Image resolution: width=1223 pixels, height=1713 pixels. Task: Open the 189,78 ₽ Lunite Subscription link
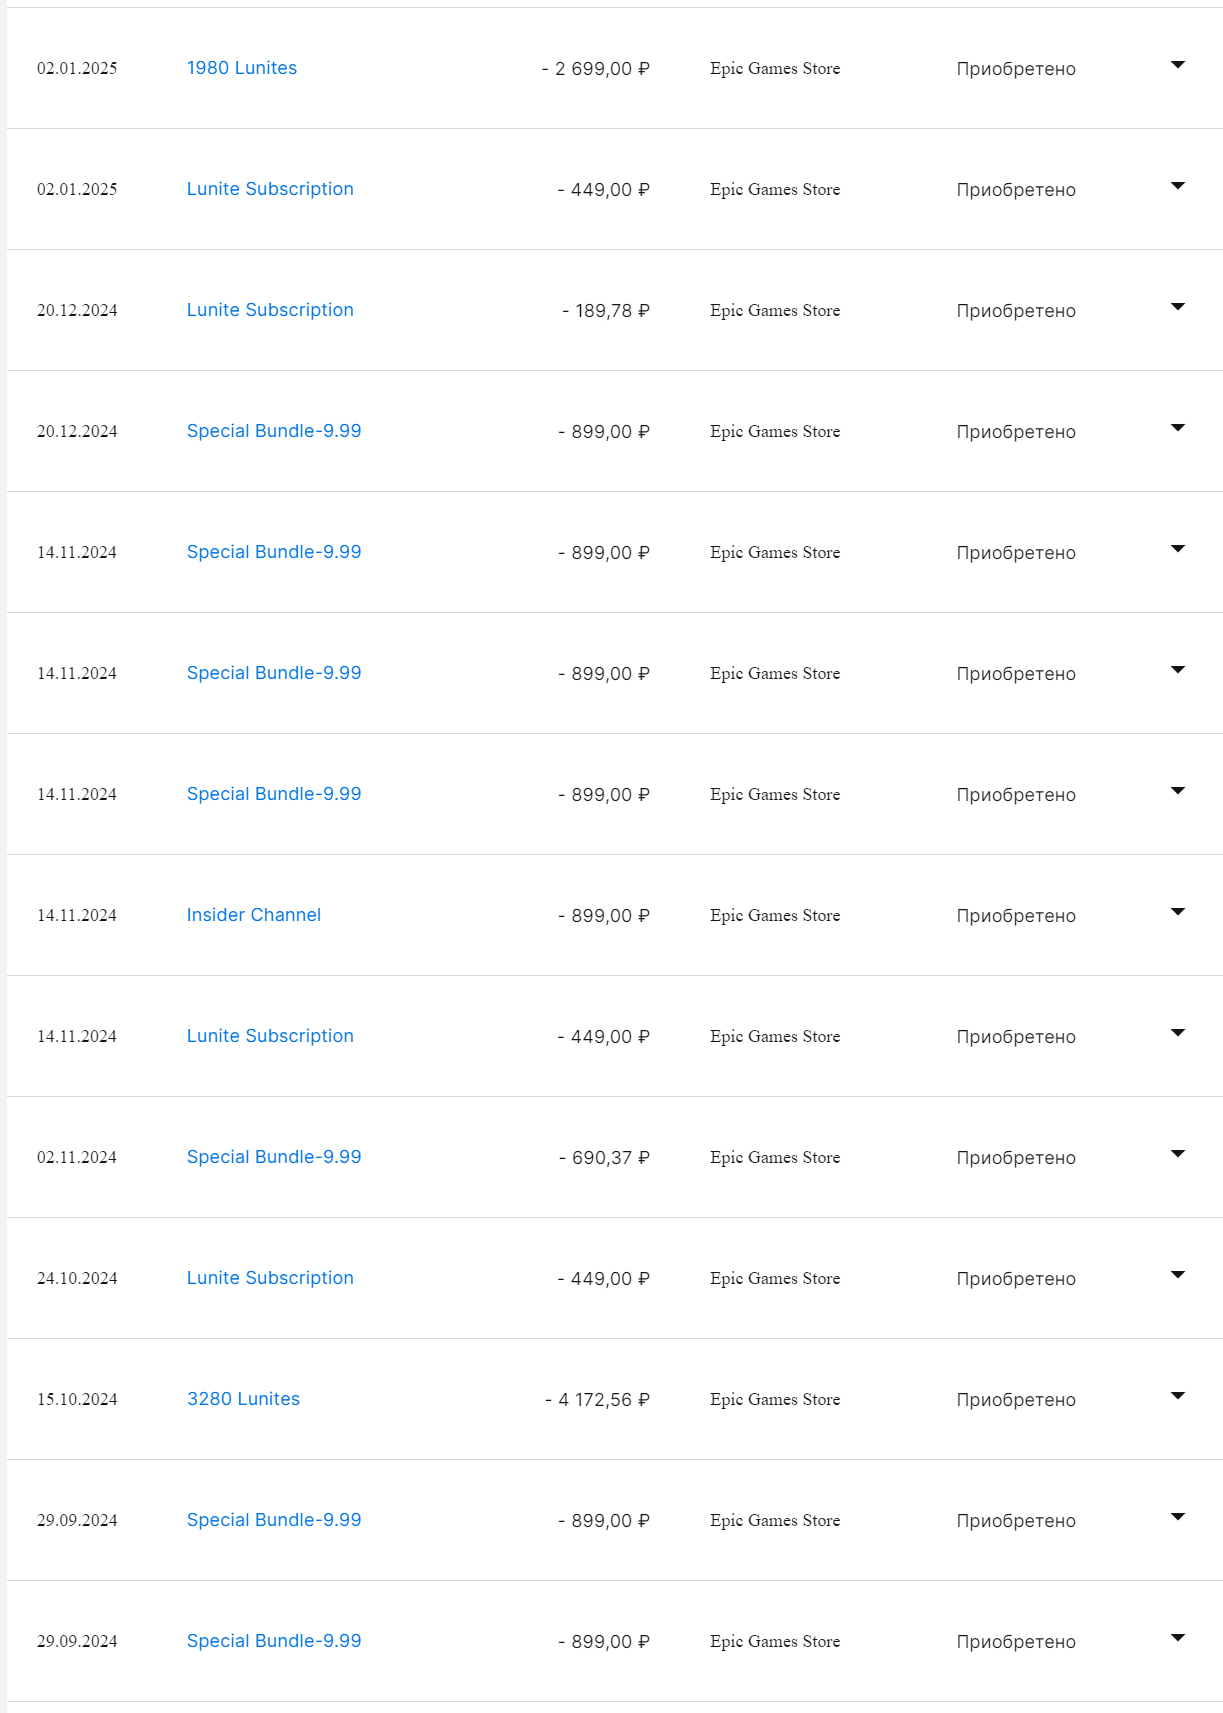pyautogui.click(x=270, y=310)
